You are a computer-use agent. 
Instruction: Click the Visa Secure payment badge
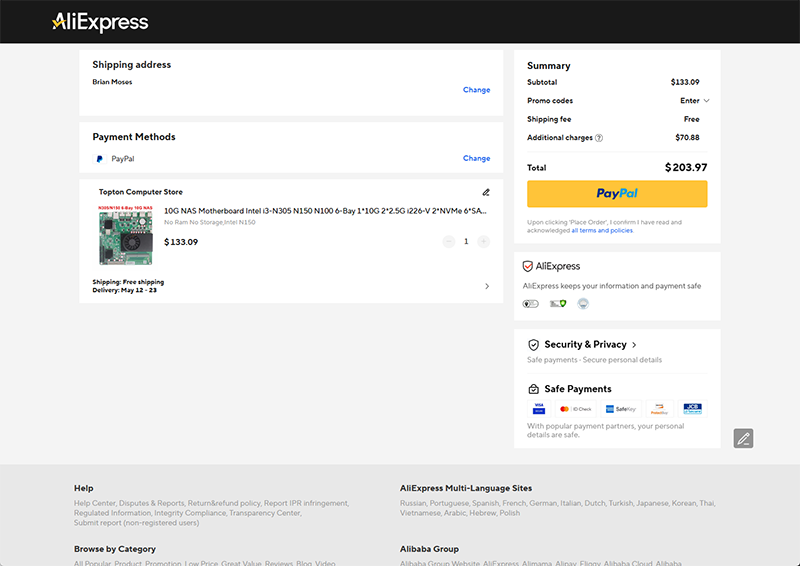(539, 409)
